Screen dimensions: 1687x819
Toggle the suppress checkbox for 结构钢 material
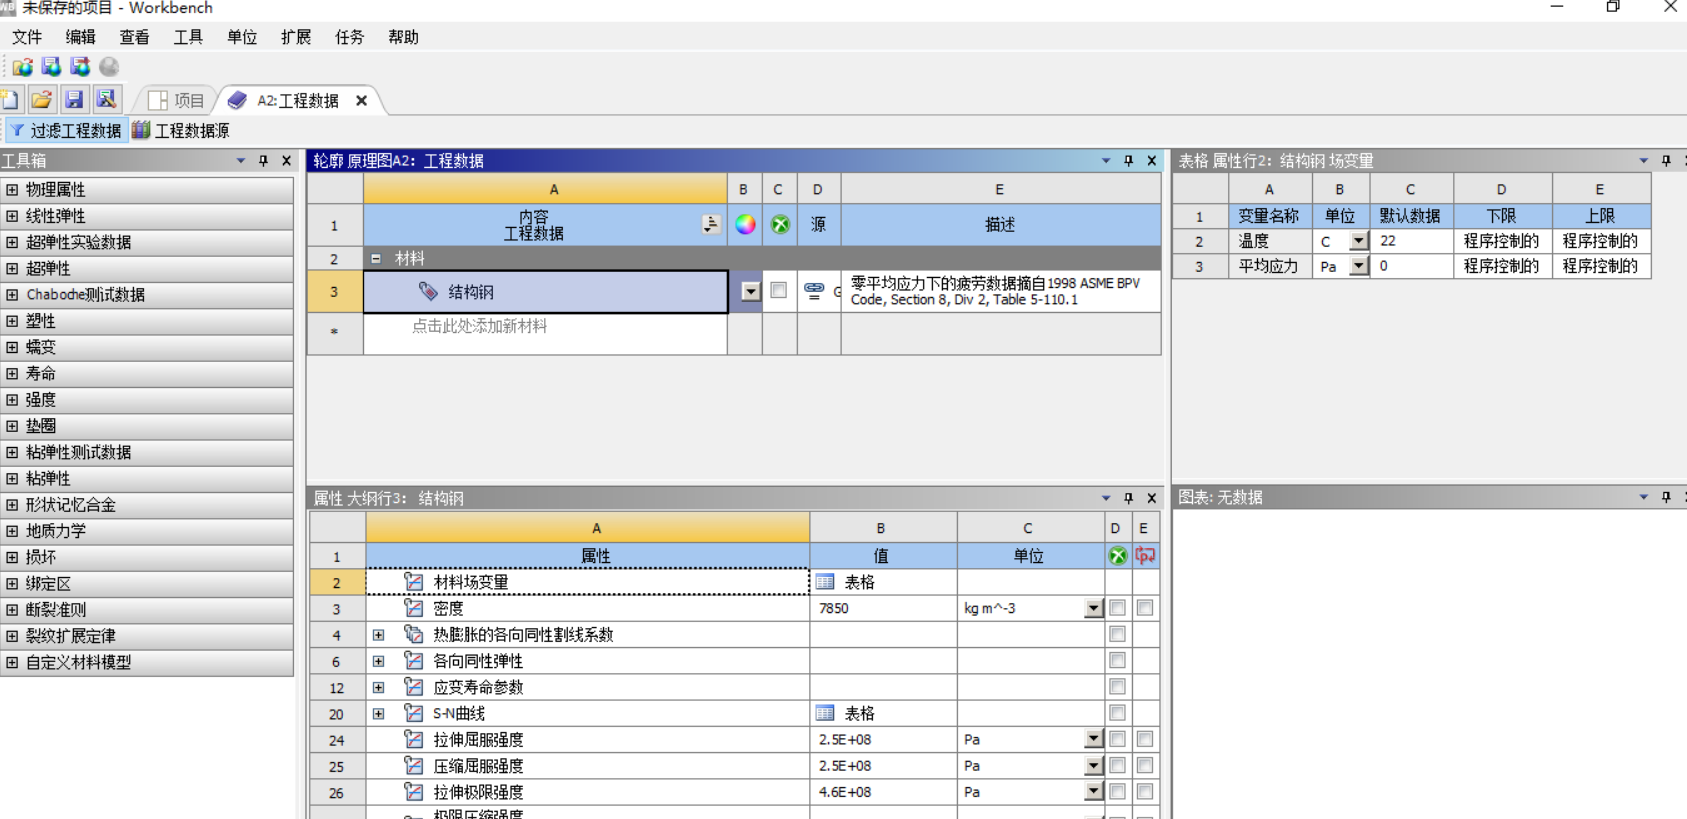[779, 291]
